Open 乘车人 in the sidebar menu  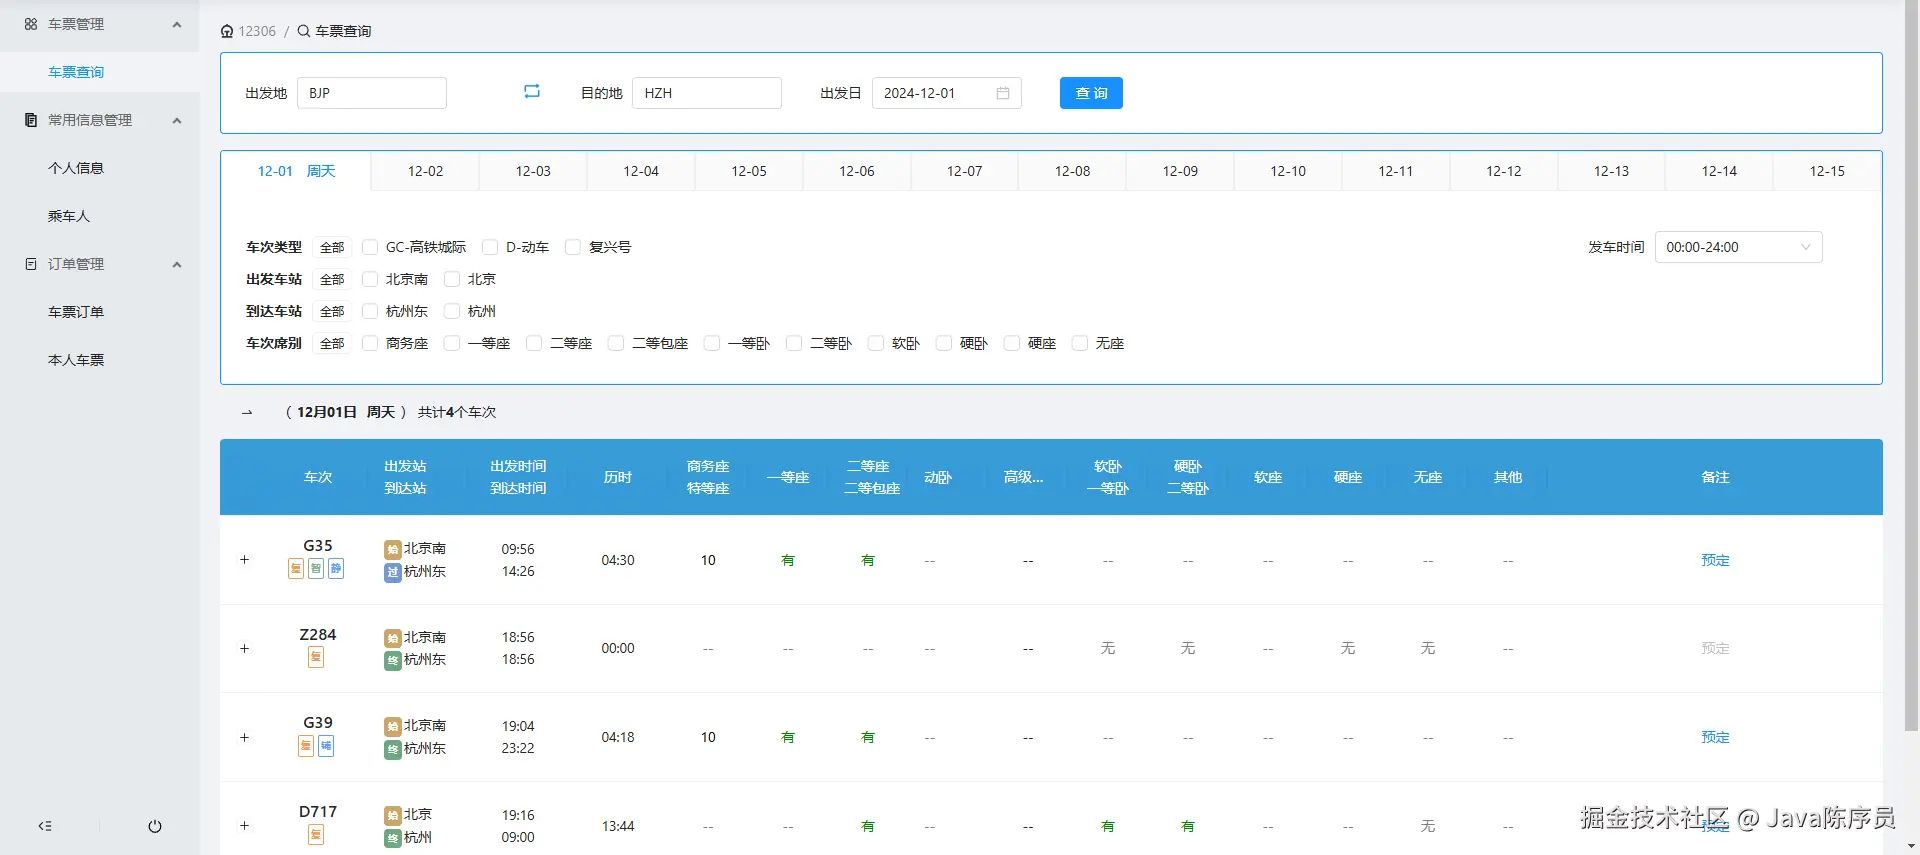point(69,216)
